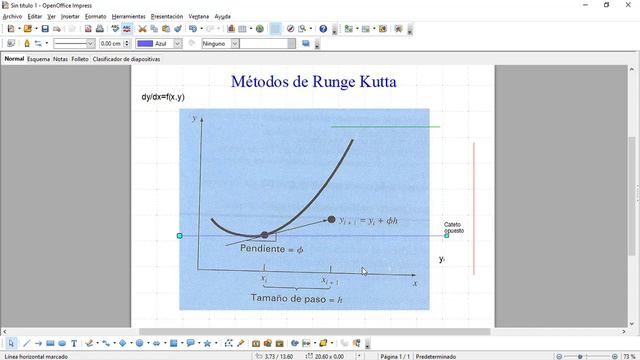
Task: Select the basic shapes diamond tool
Action: 122,343
